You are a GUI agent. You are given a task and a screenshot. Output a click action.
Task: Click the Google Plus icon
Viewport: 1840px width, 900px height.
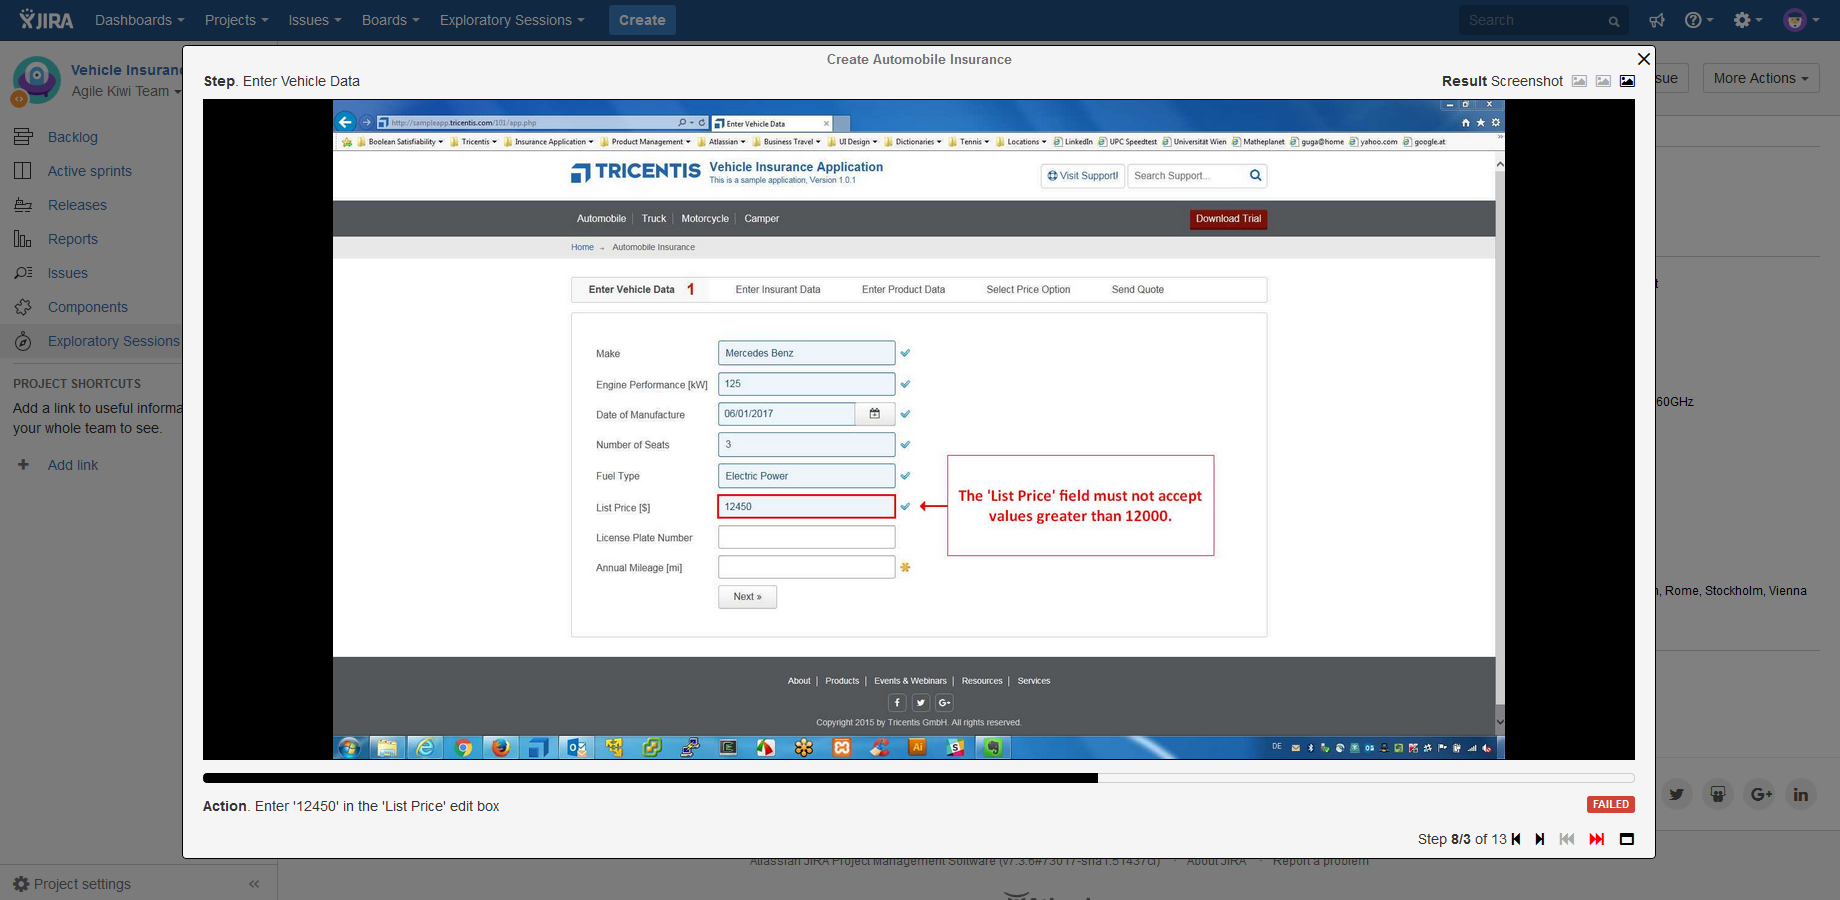1760,794
